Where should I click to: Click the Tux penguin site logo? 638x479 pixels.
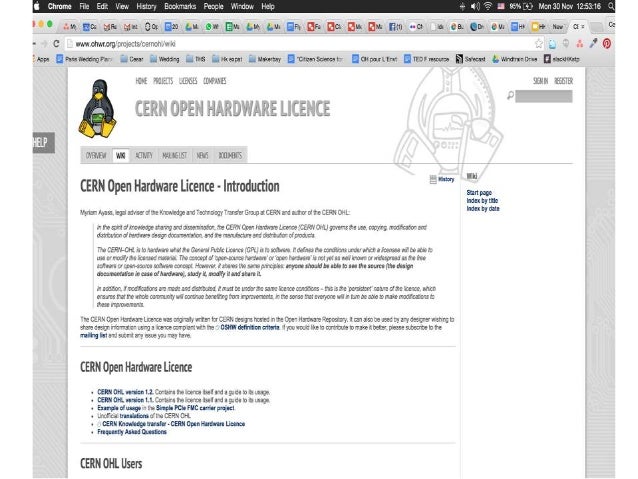98,108
